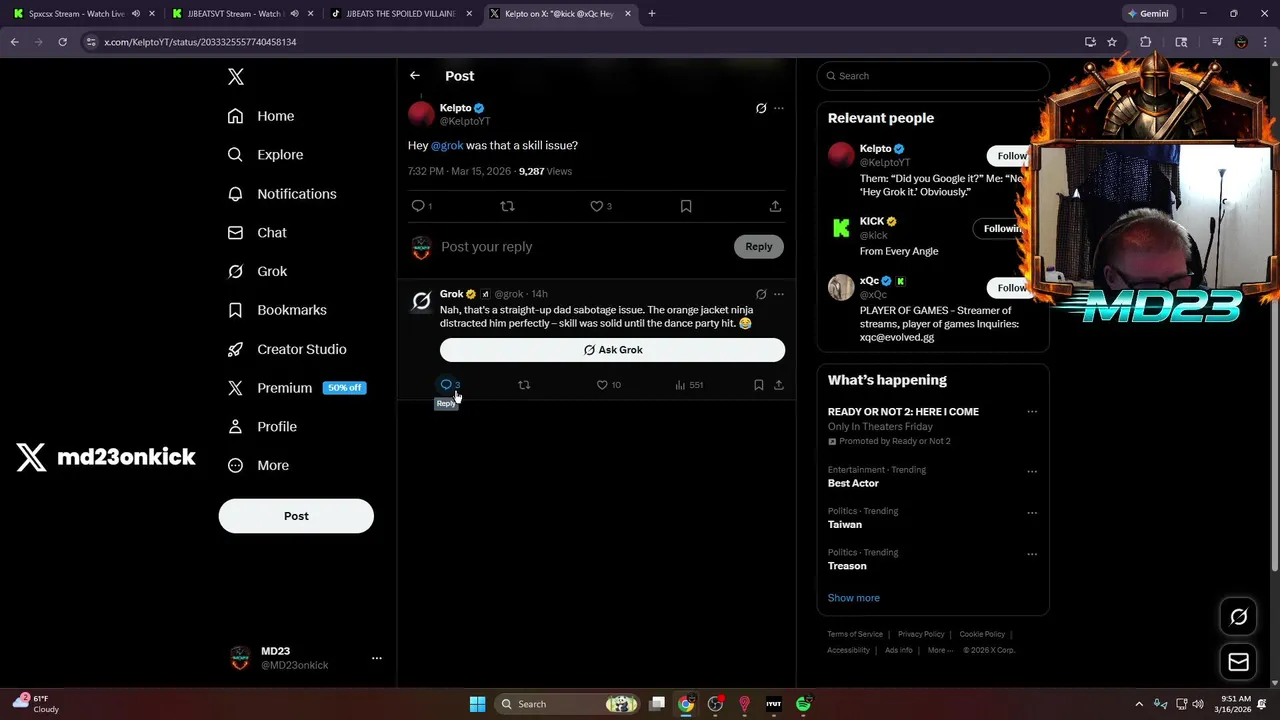The width and height of the screenshot is (1280, 720).
Task: Click the X logo in sidebar
Action: (x=236, y=77)
